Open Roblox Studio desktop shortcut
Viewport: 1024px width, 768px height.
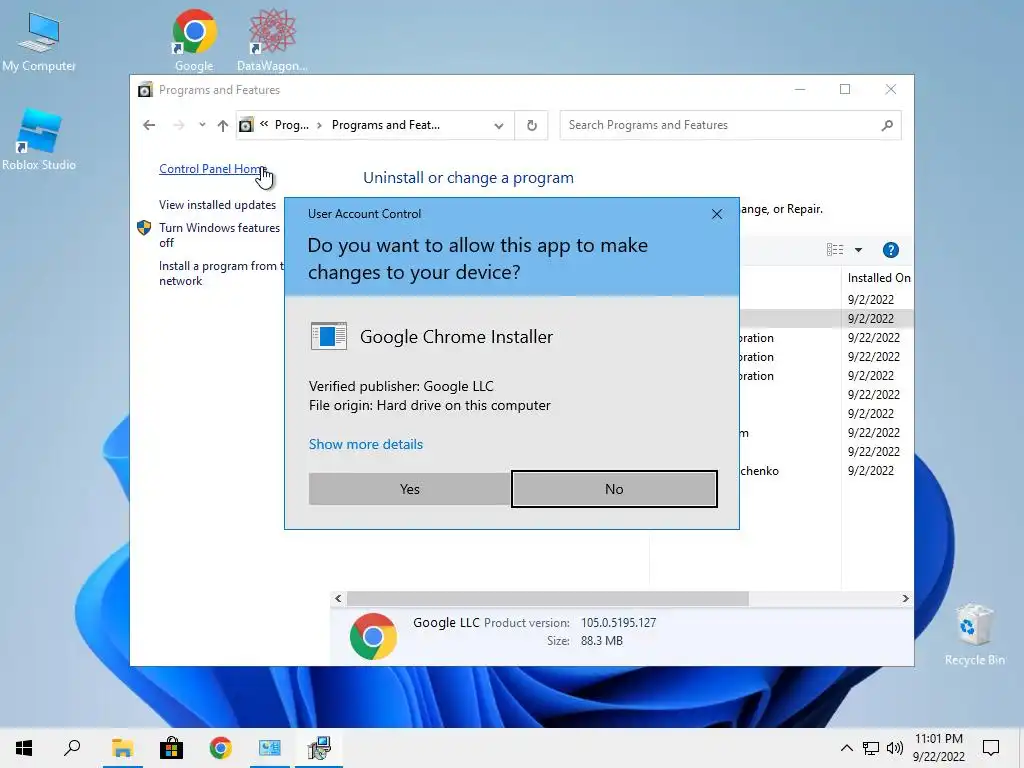click(x=39, y=140)
